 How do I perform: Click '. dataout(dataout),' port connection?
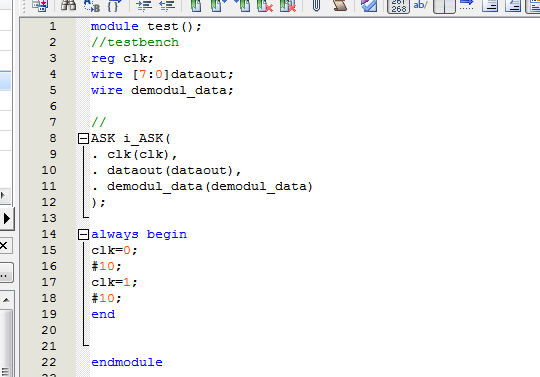[166, 170]
